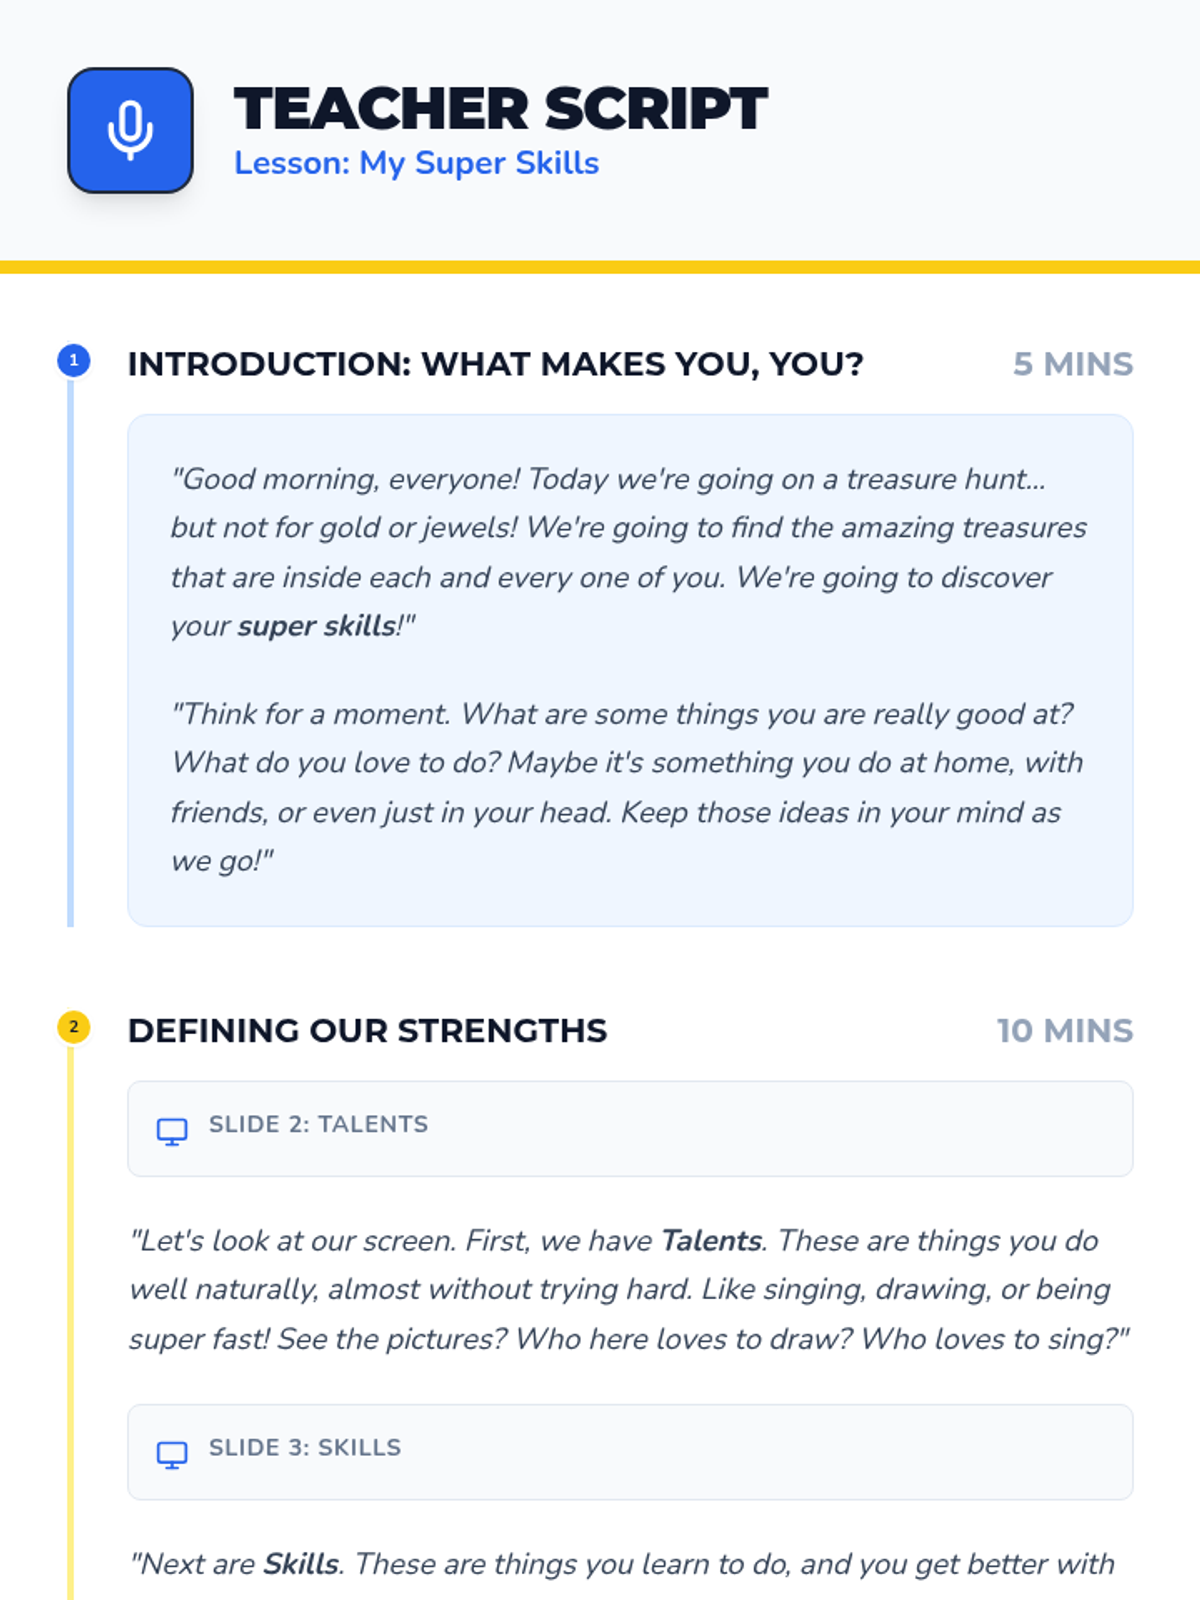The height and width of the screenshot is (1600, 1200).
Task: Click the light blue introduction timeline line
Action: [71, 650]
